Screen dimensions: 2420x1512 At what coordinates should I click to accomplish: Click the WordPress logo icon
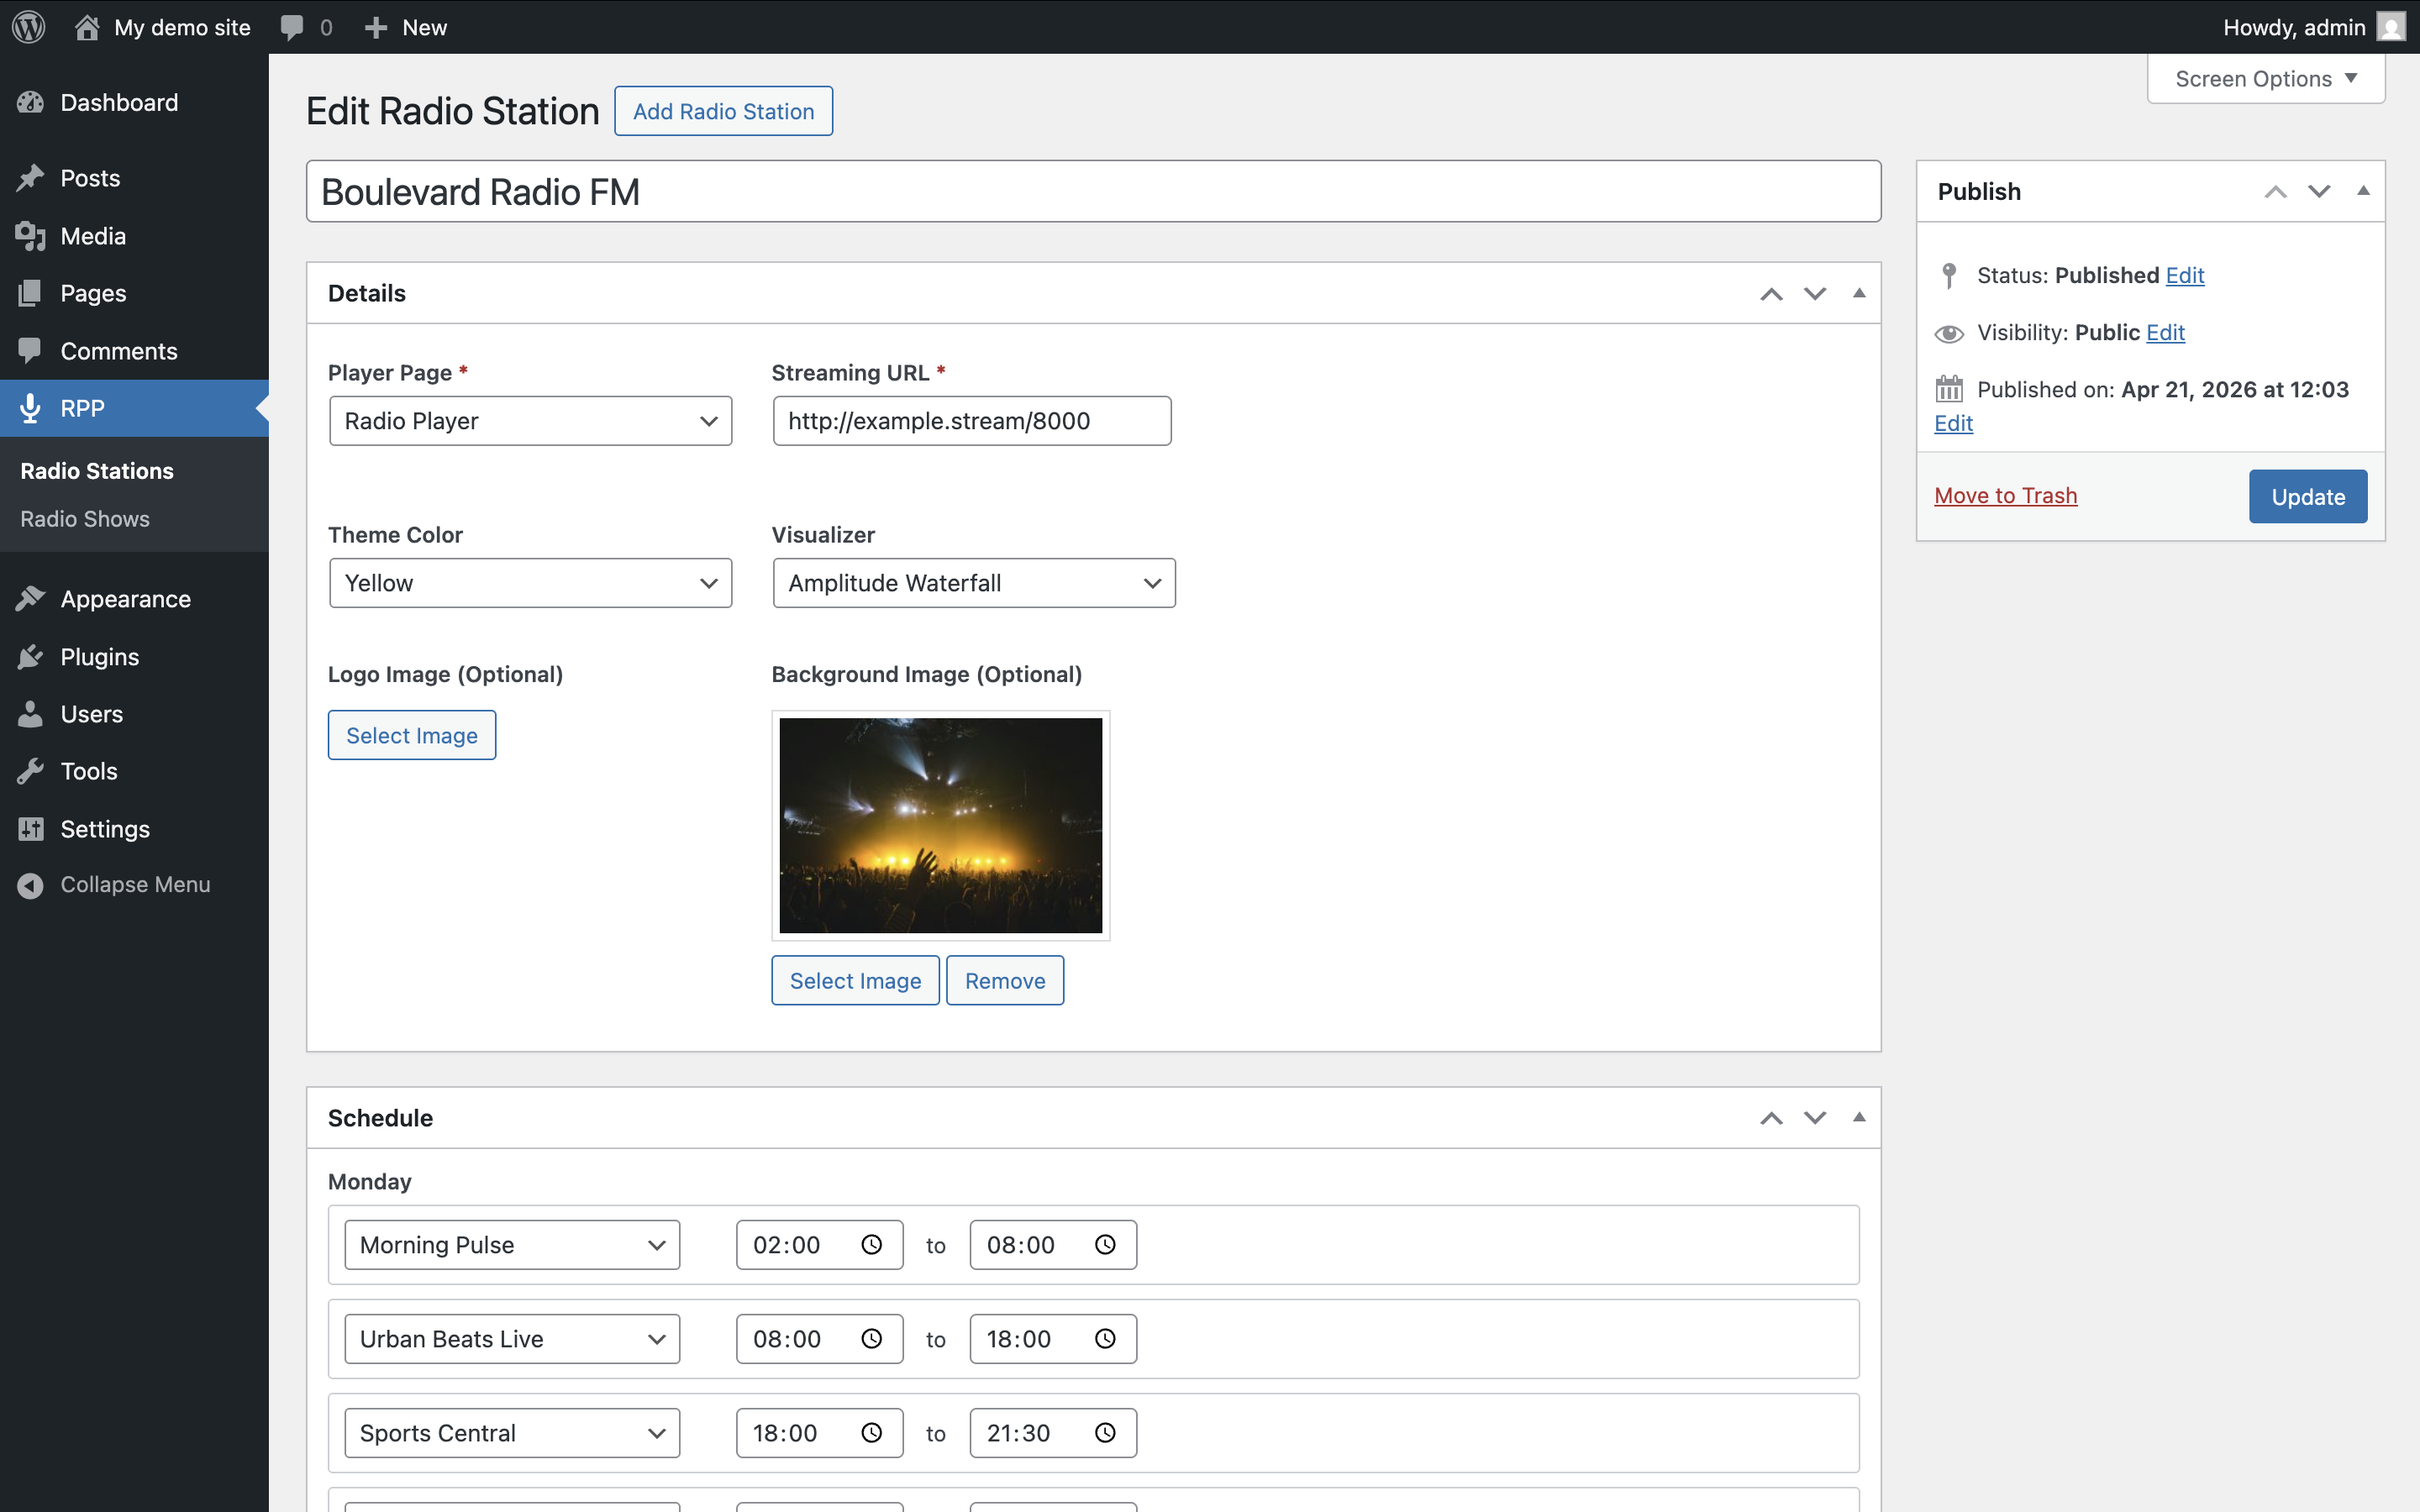(x=29, y=27)
